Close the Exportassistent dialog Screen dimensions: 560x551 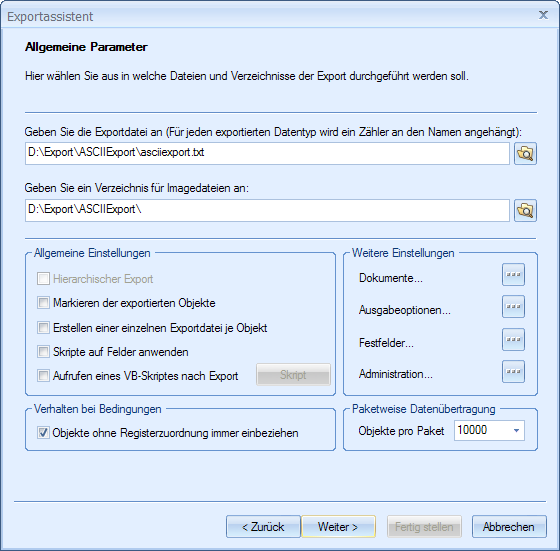point(543,15)
